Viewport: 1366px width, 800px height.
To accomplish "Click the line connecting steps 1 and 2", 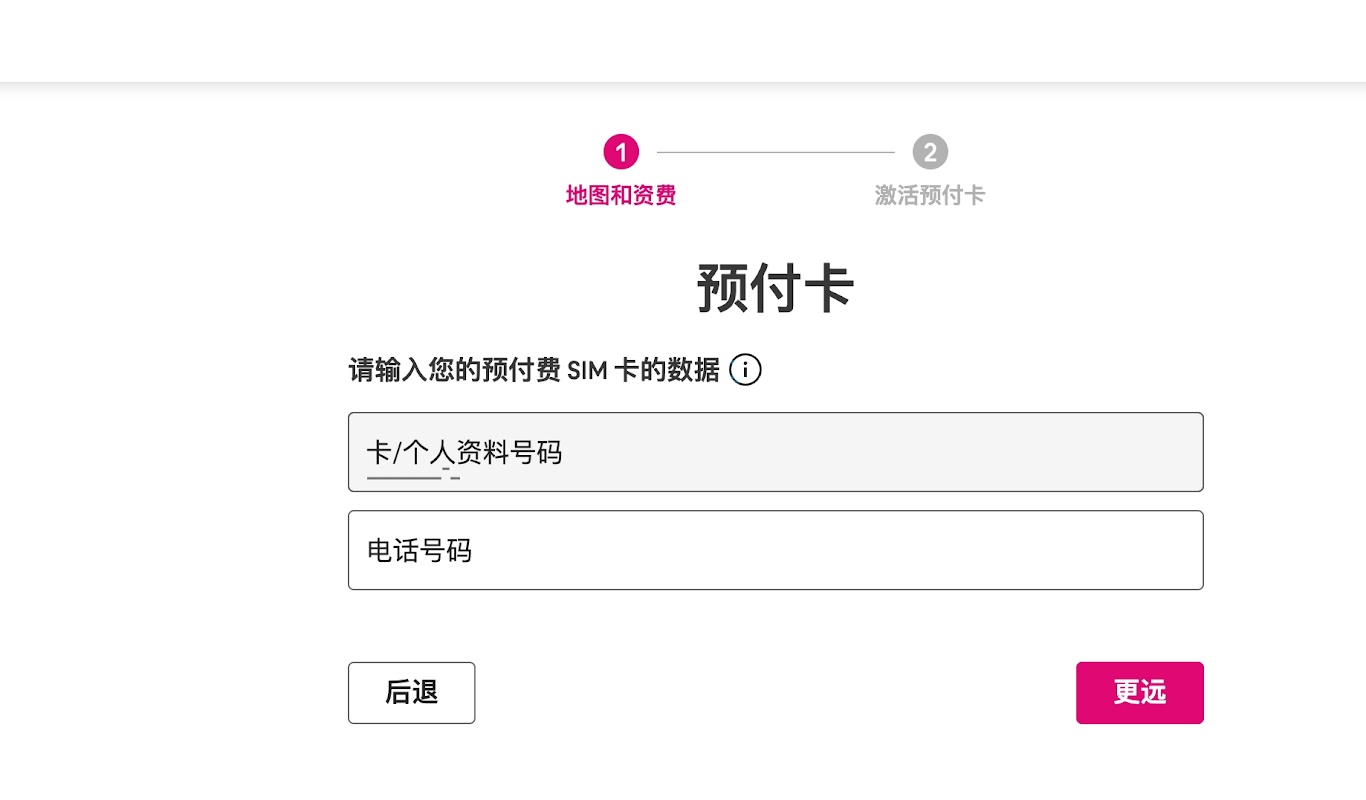I will pyautogui.click(x=775, y=153).
